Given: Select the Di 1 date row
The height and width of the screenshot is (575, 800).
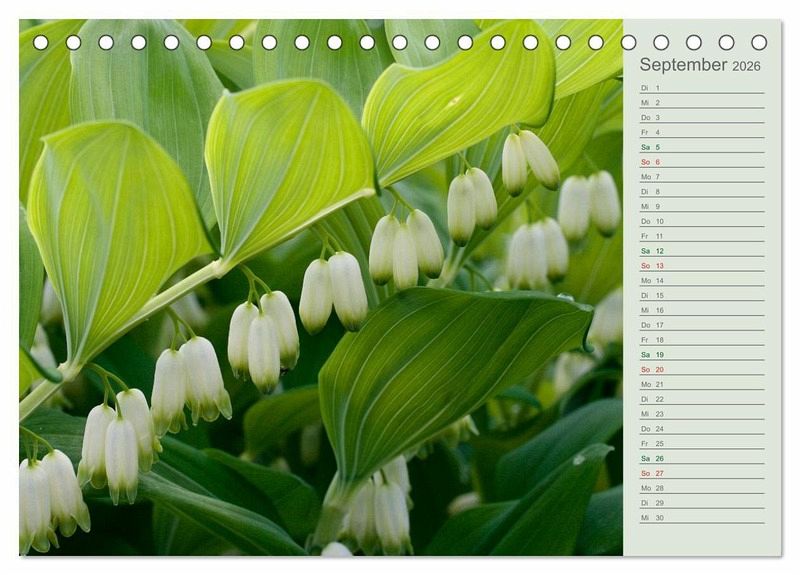Looking at the screenshot, I should [x=701, y=88].
